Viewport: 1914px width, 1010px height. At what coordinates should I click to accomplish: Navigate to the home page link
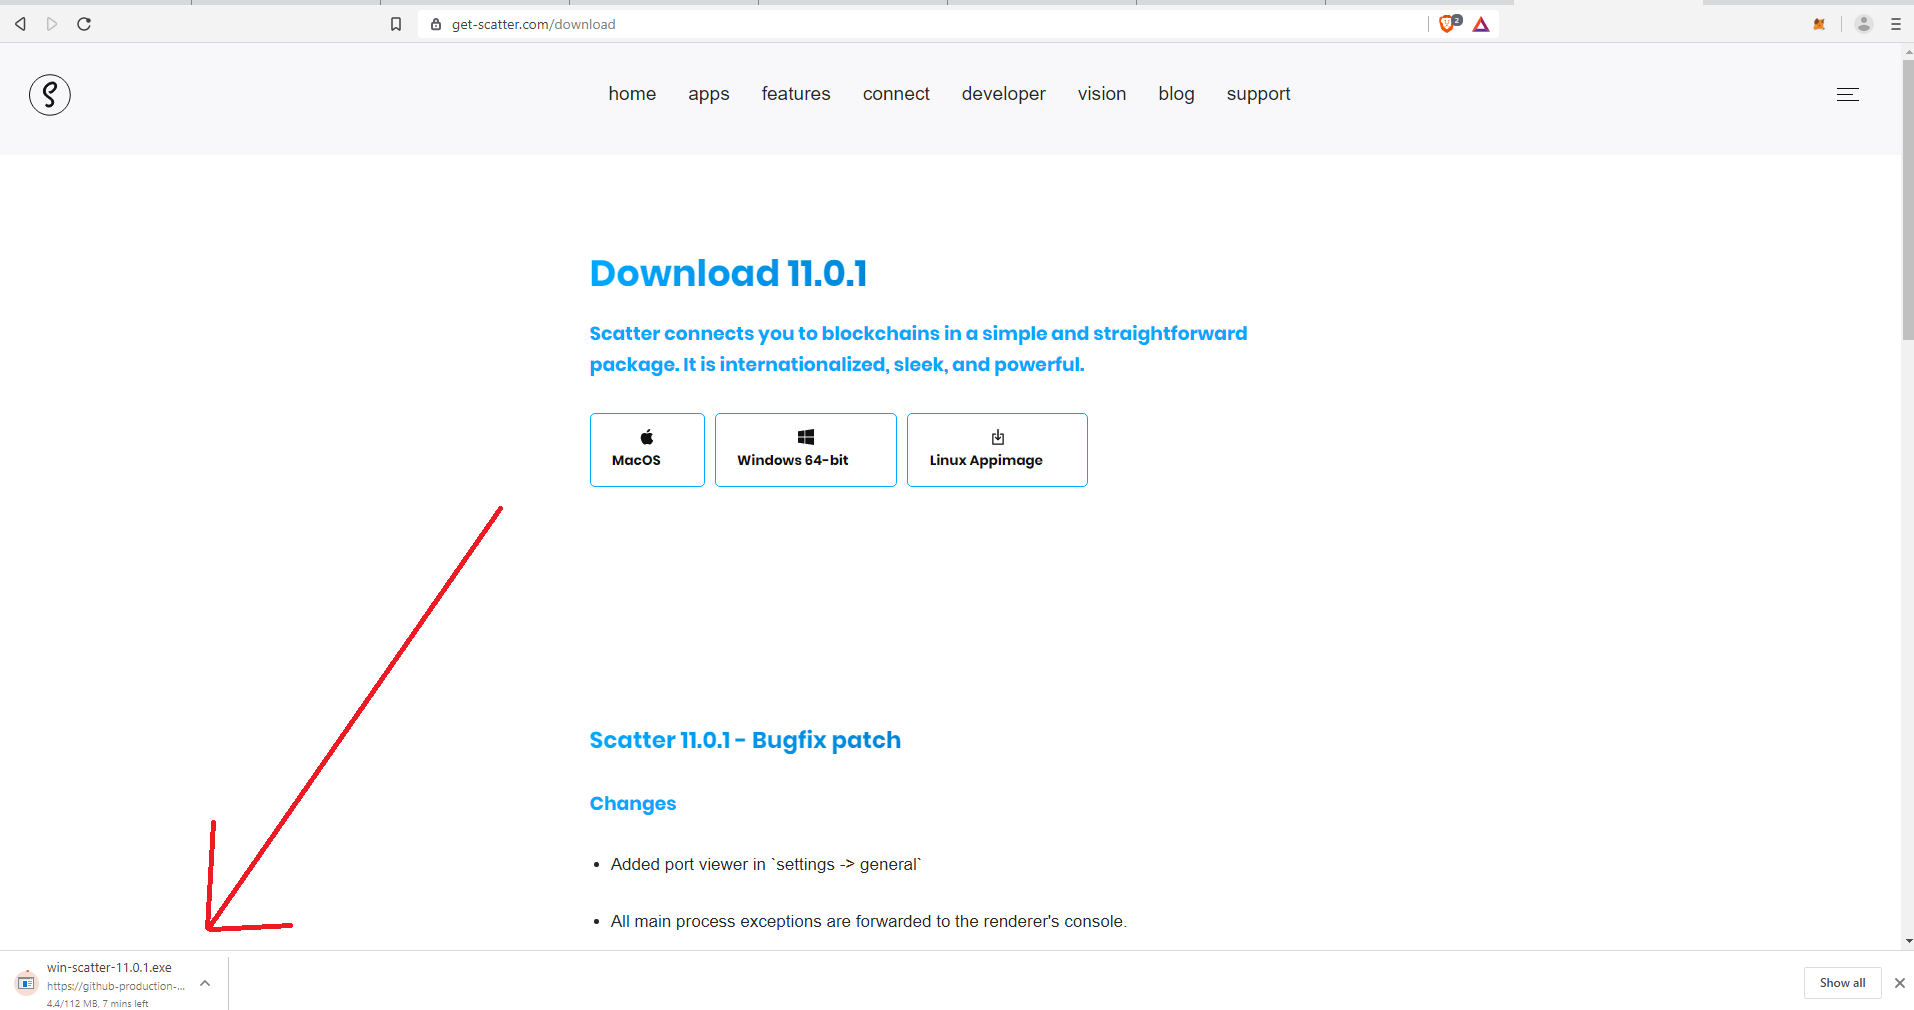(632, 94)
